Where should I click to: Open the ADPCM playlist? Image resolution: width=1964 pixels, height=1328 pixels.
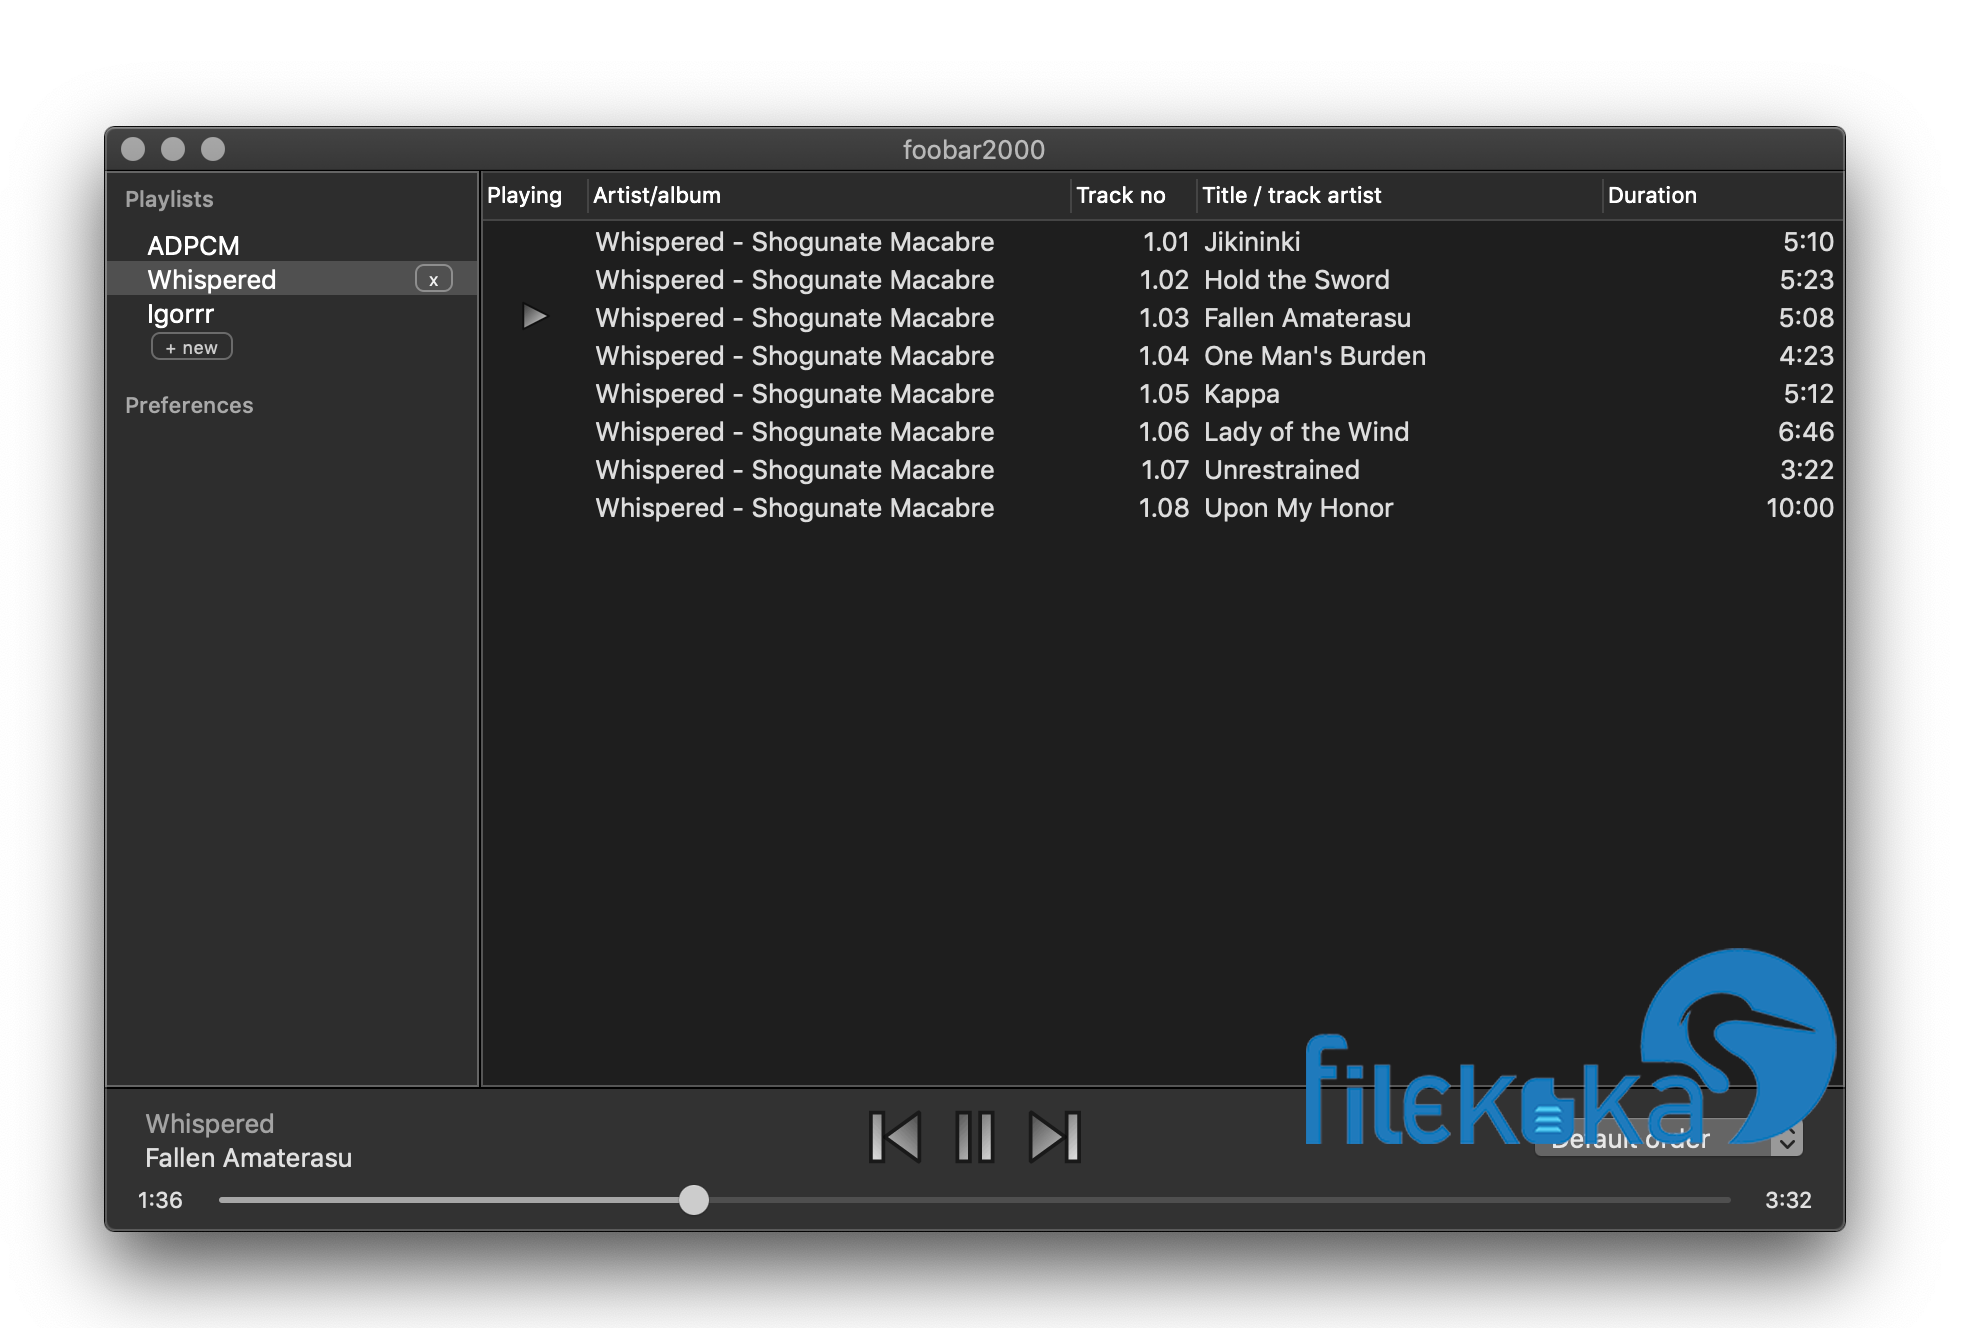[193, 245]
